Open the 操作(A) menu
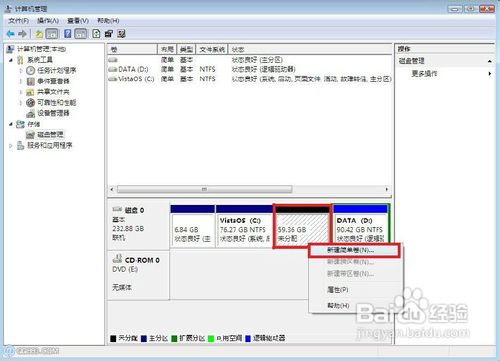Screen dimensions: 500x361 point(48,21)
